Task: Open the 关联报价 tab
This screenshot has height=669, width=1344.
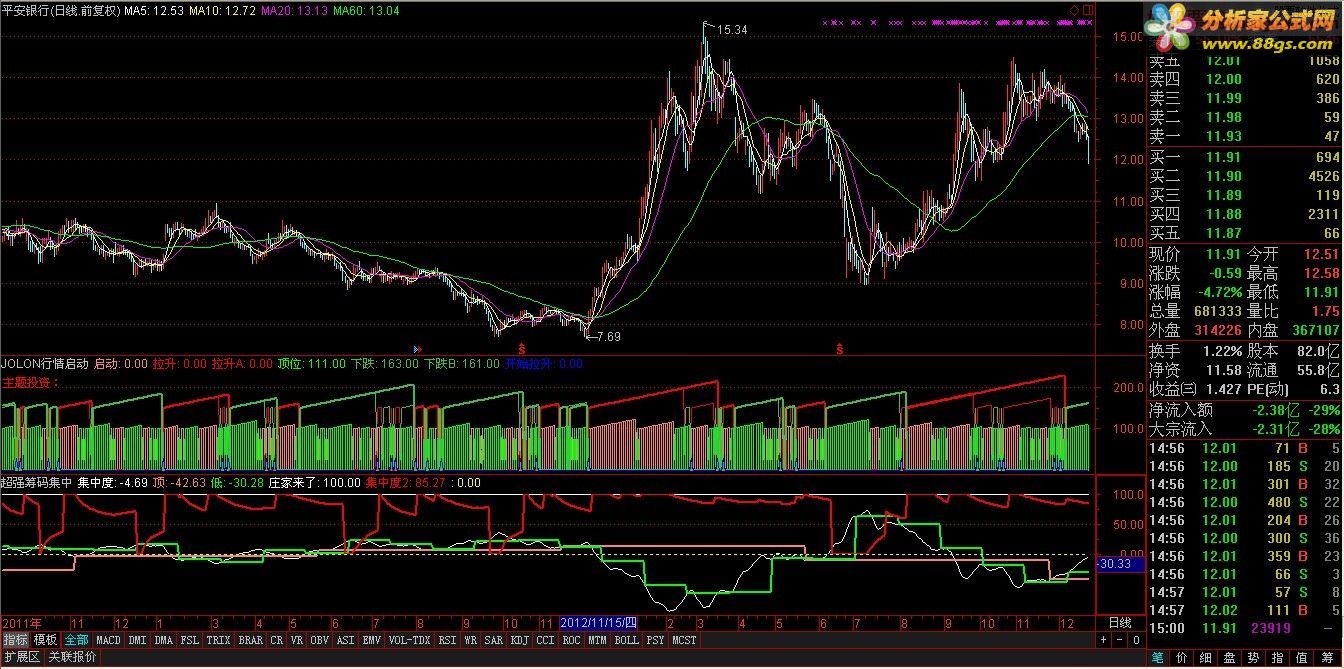Action: coord(72,657)
